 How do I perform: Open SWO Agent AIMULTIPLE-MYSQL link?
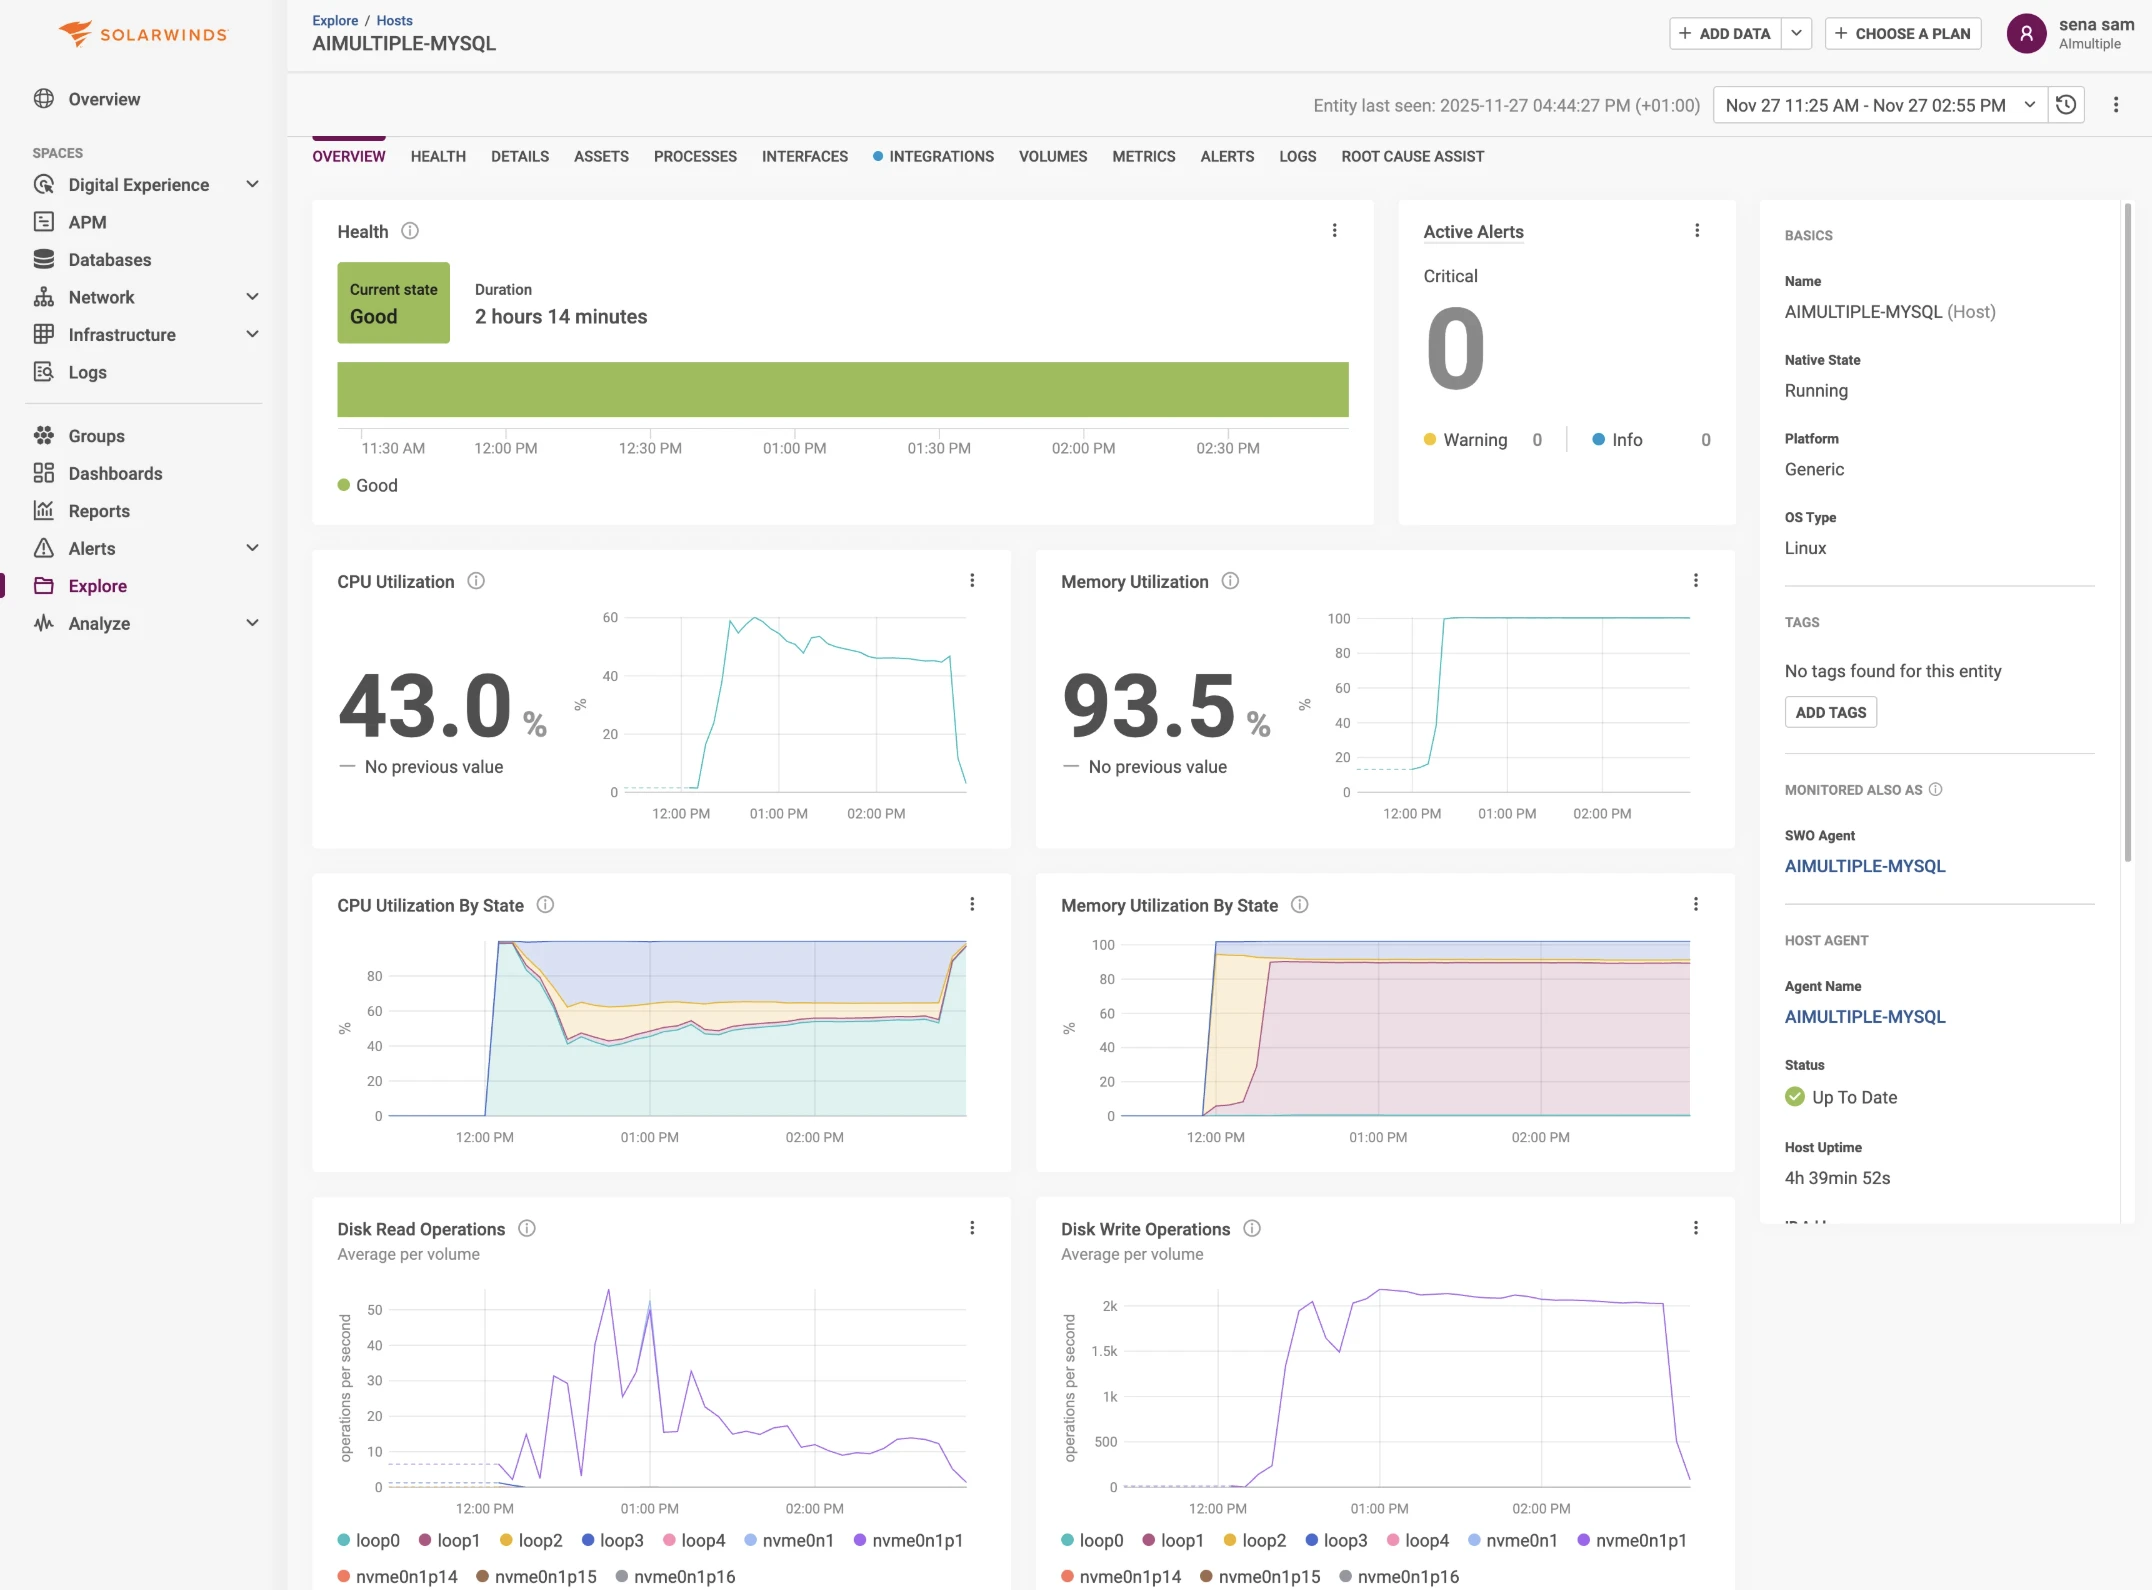[1865, 866]
